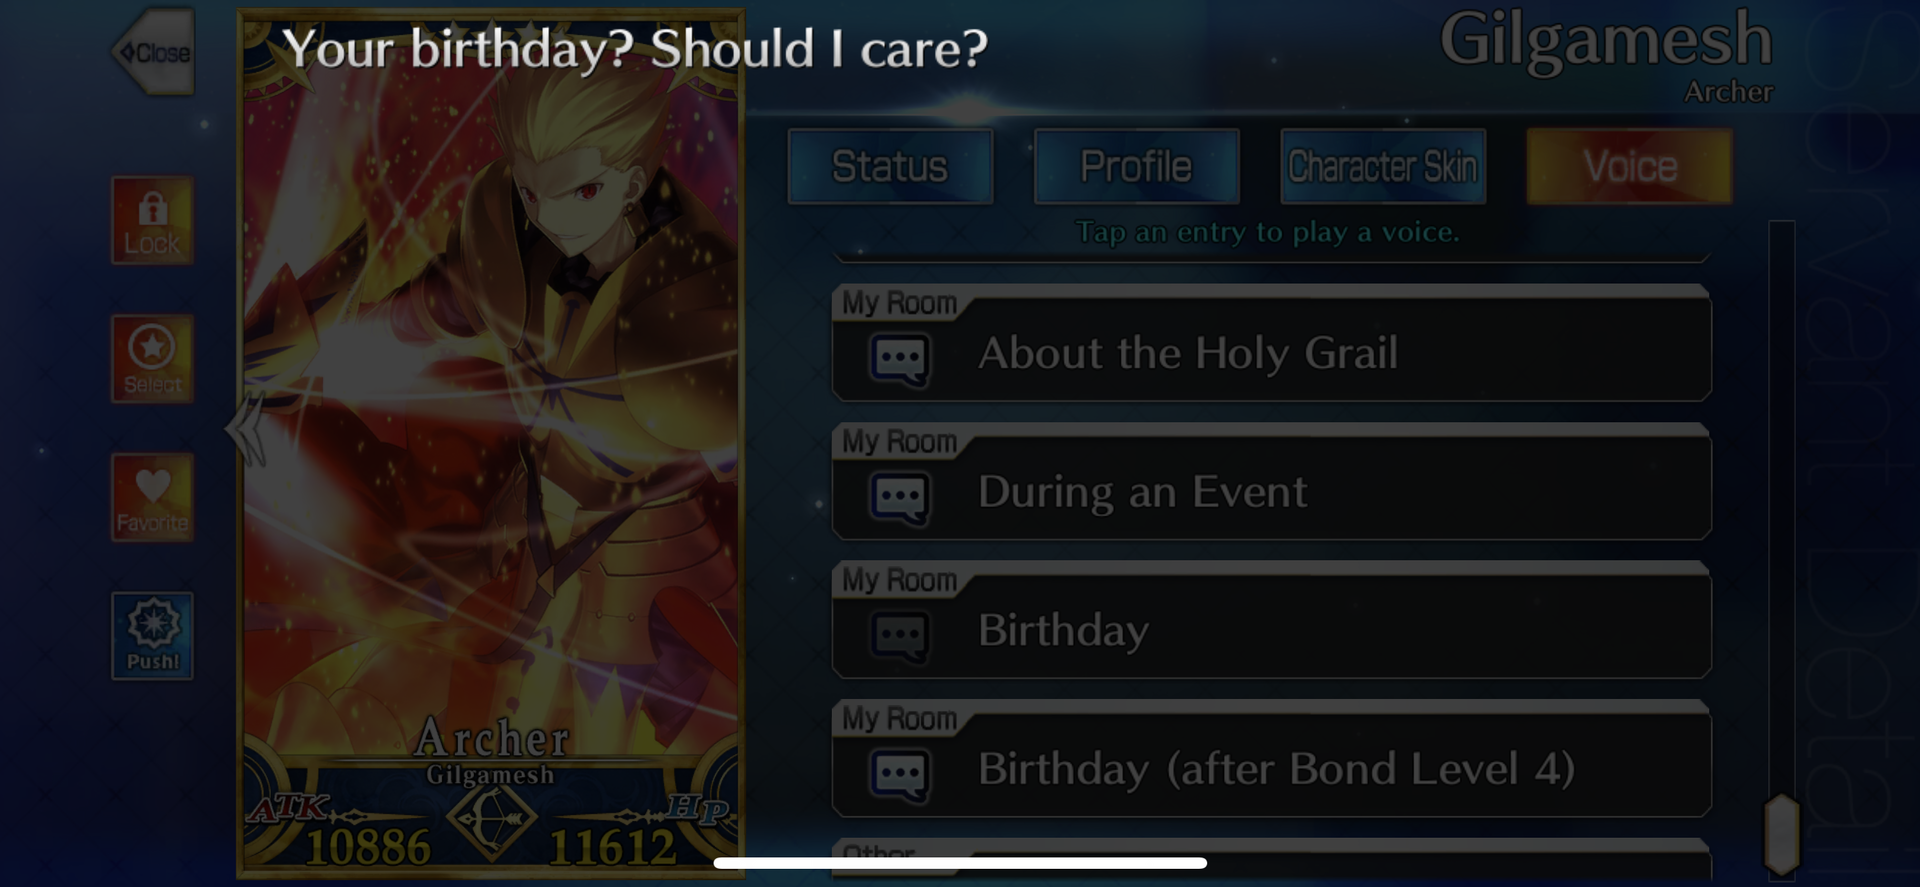Viewport: 1920px width, 887px height.
Task: Select the Voice tab
Action: [1630, 166]
